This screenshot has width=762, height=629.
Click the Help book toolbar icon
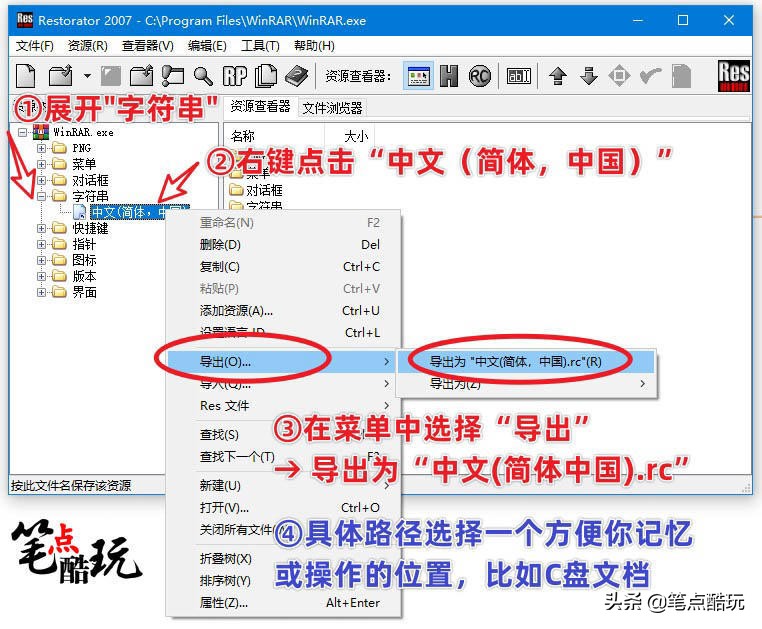pyautogui.click(x=296, y=76)
